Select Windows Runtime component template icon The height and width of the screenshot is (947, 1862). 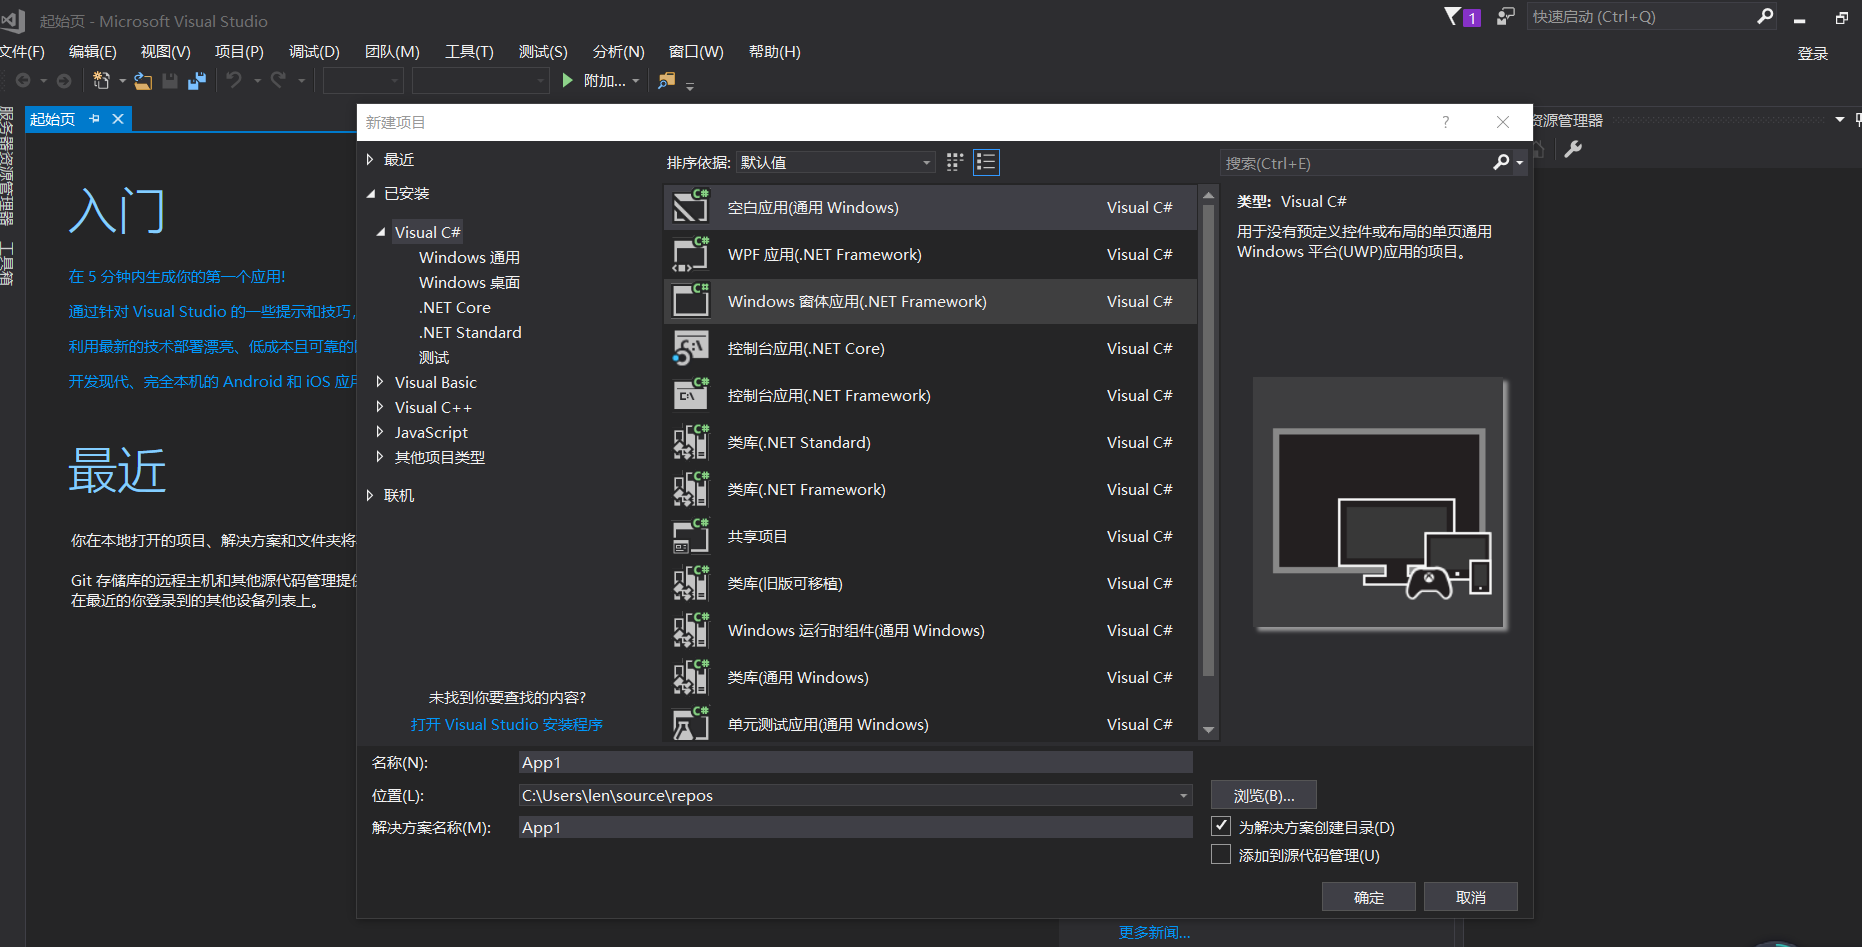691,630
